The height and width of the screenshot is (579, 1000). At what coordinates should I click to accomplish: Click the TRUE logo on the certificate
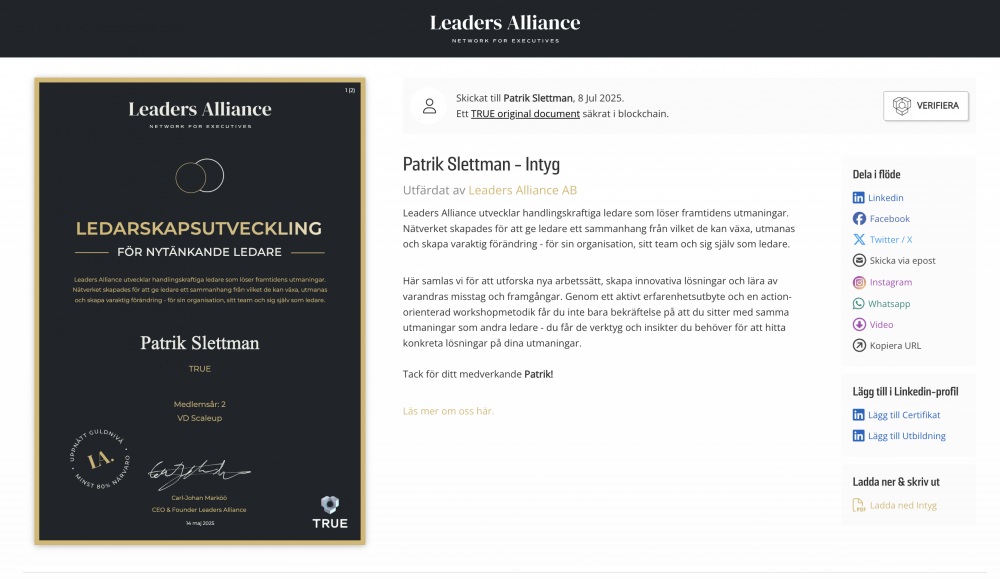click(x=330, y=513)
